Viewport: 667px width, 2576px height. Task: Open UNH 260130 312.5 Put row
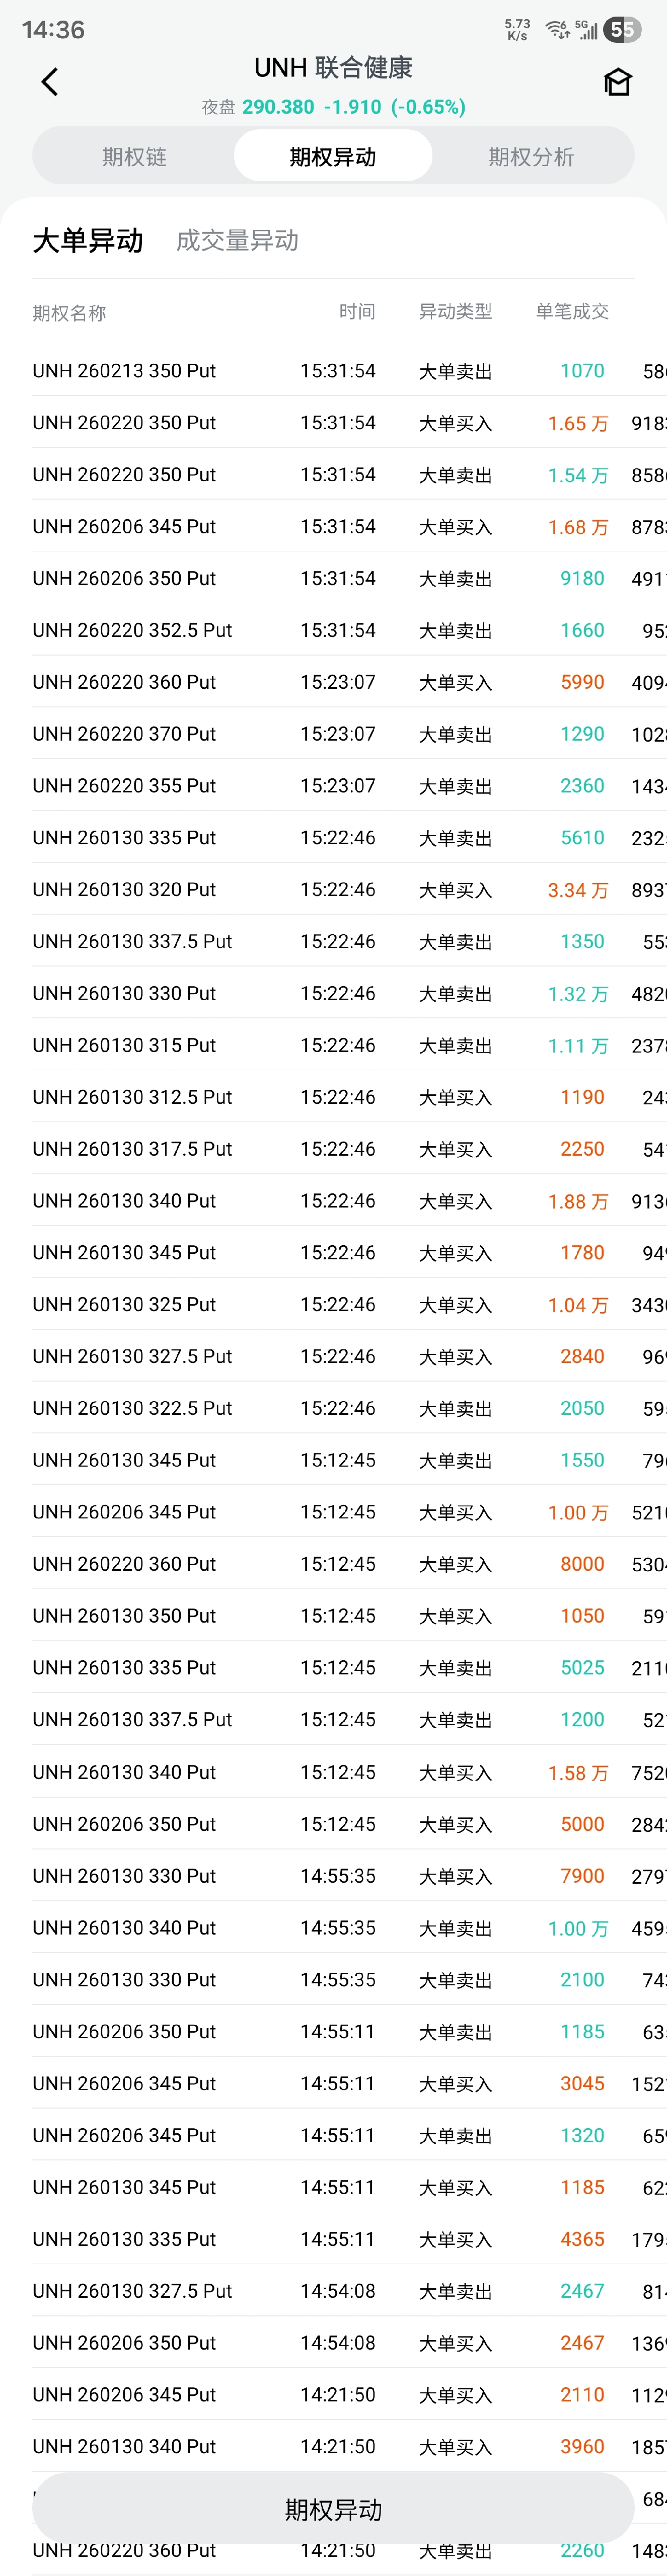132,1098
